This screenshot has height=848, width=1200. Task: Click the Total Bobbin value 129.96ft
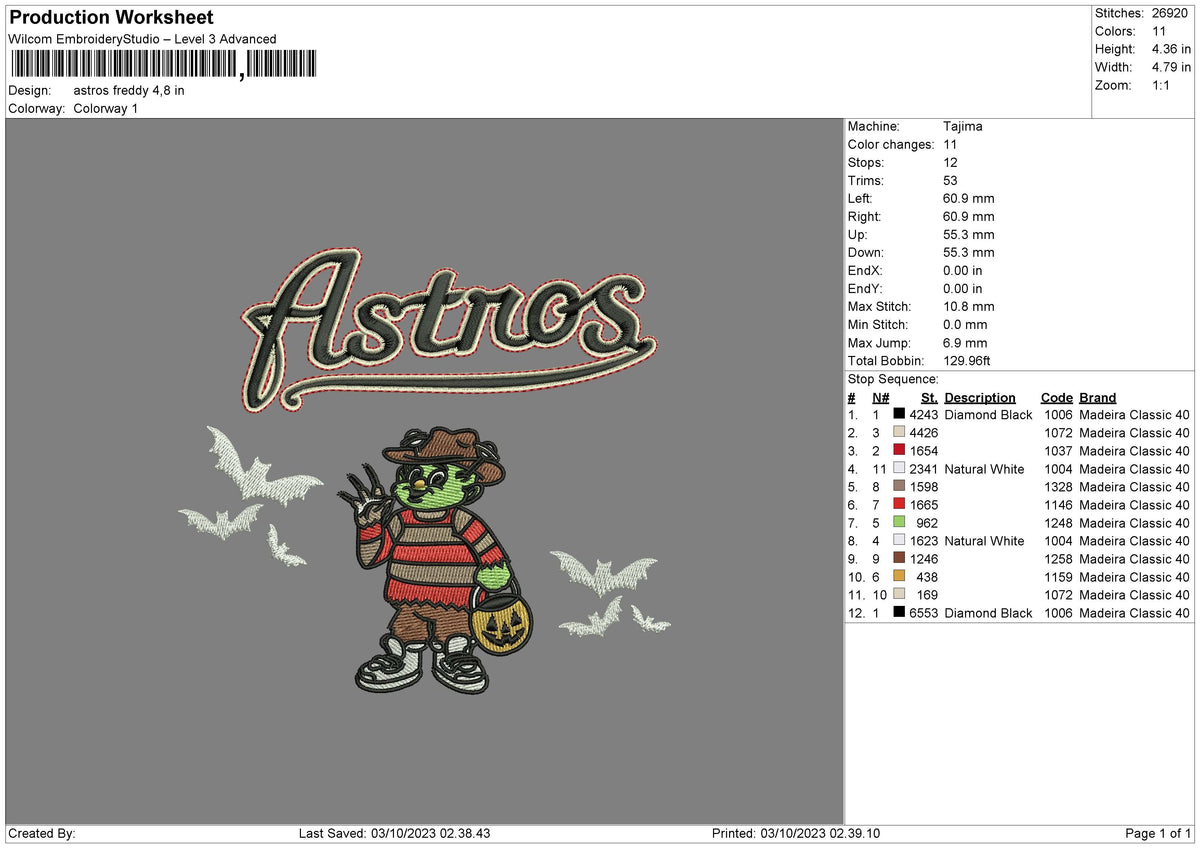pos(967,360)
